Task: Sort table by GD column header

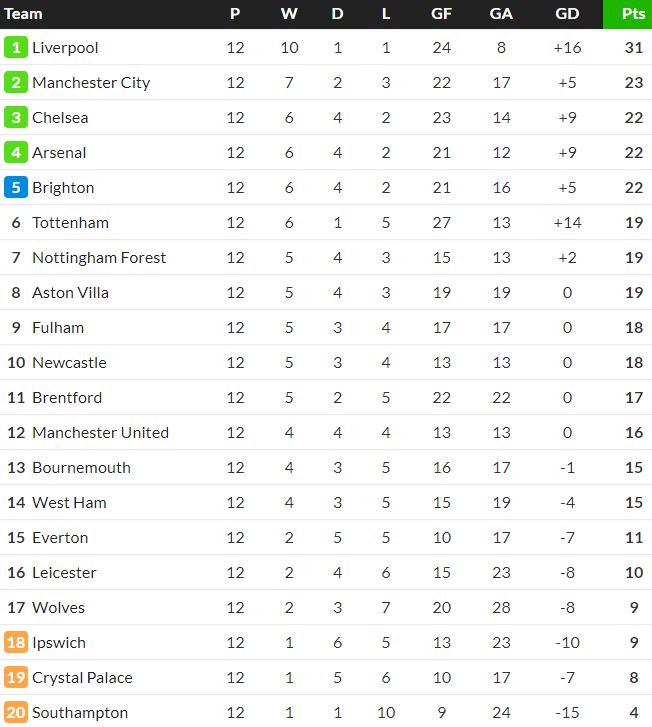Action: click(x=567, y=14)
